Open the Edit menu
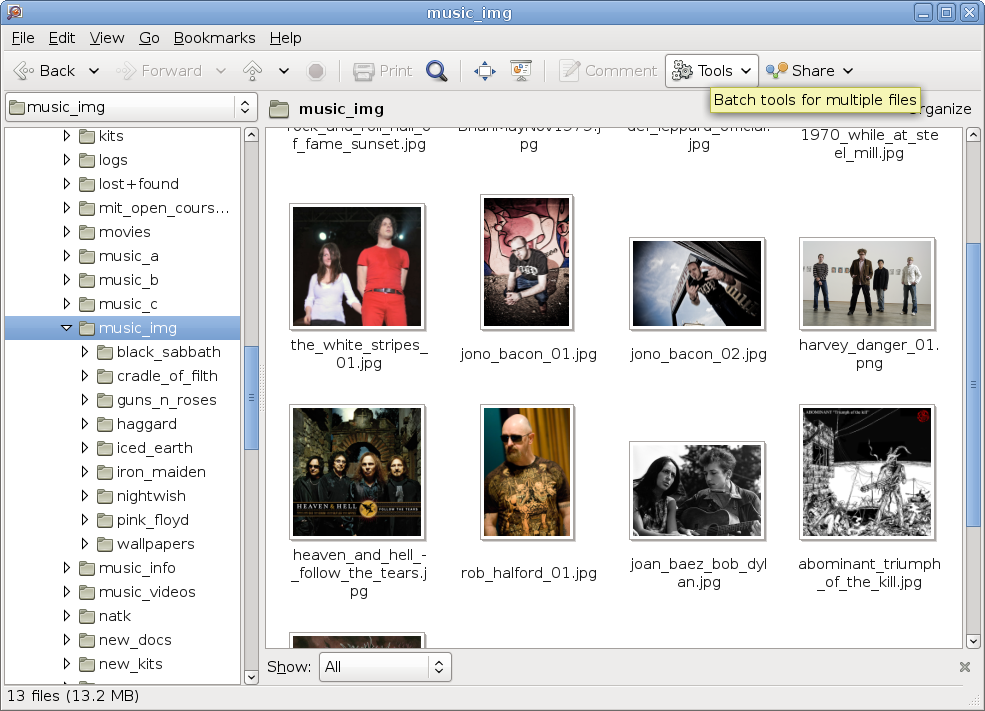Viewport: 985px width, 711px height. pyautogui.click(x=62, y=38)
